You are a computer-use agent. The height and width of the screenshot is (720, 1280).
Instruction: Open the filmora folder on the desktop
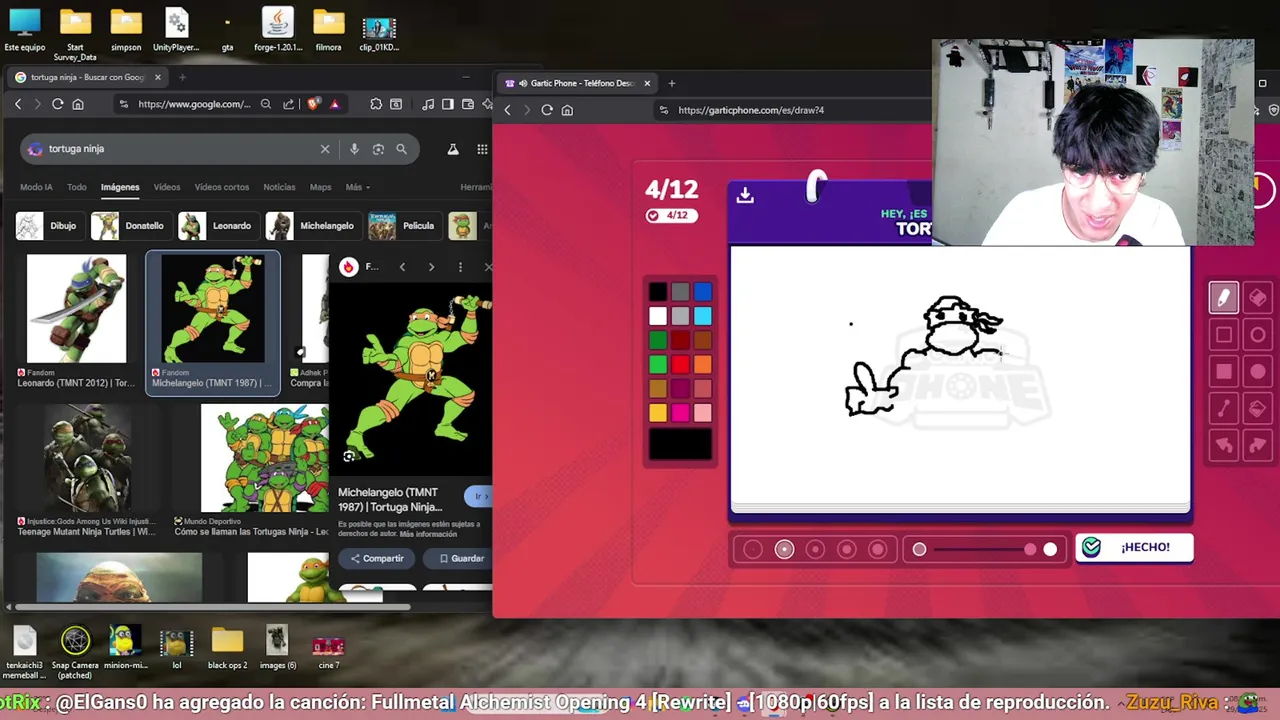coord(328,30)
